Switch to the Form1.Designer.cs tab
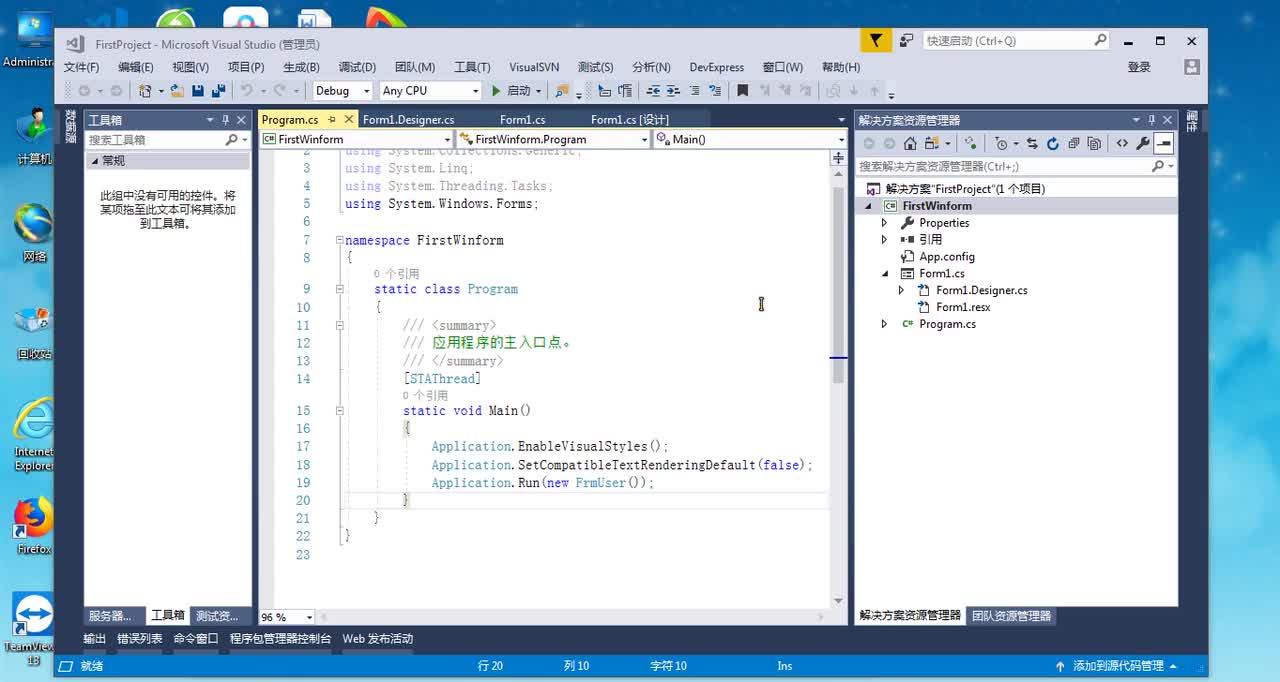Image resolution: width=1280 pixels, height=682 pixels. coord(408,119)
